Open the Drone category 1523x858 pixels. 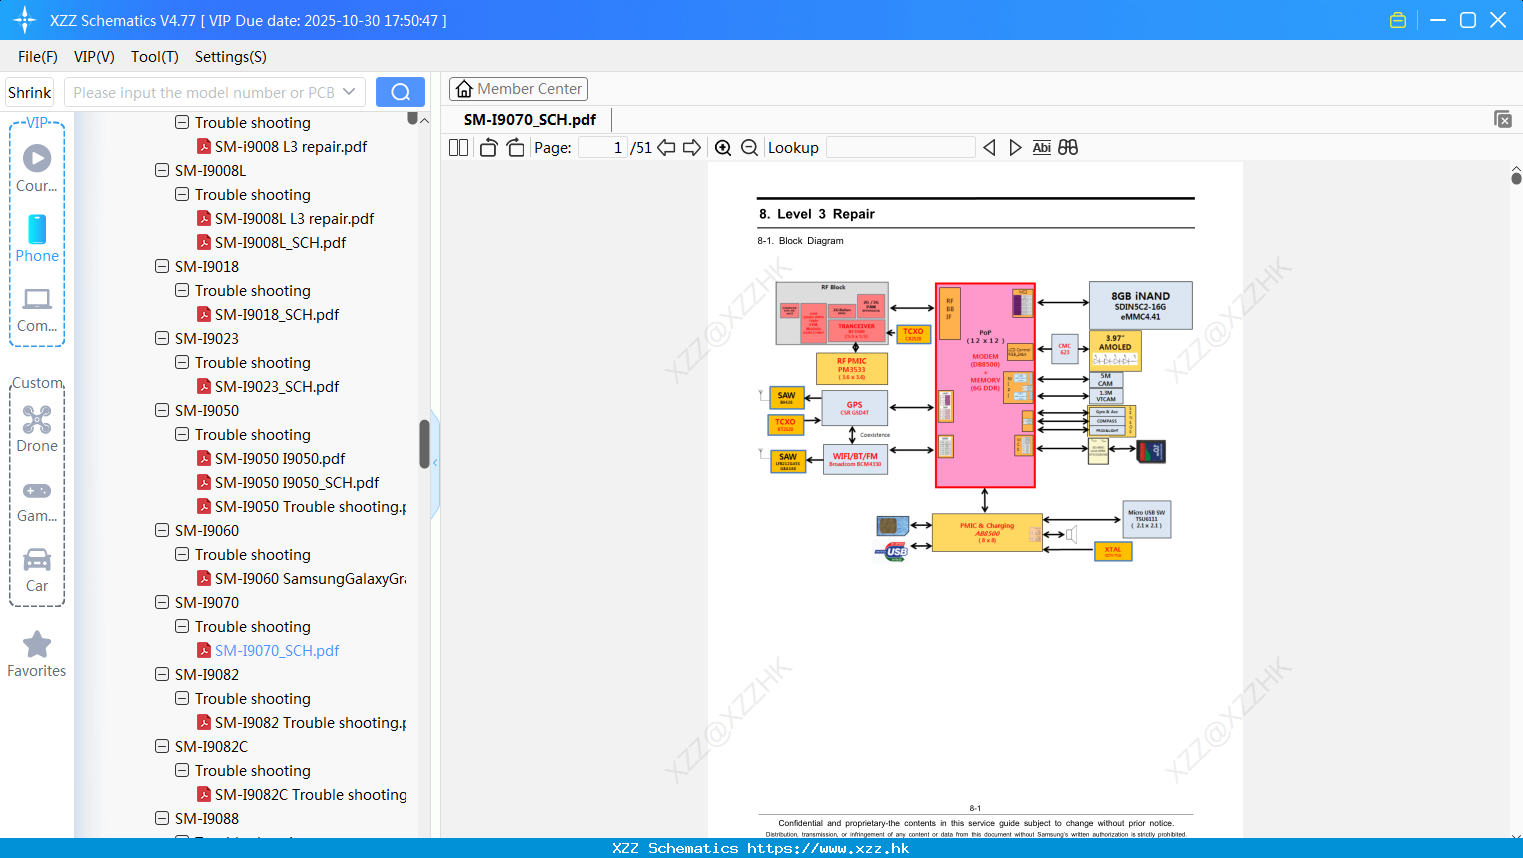point(37,428)
